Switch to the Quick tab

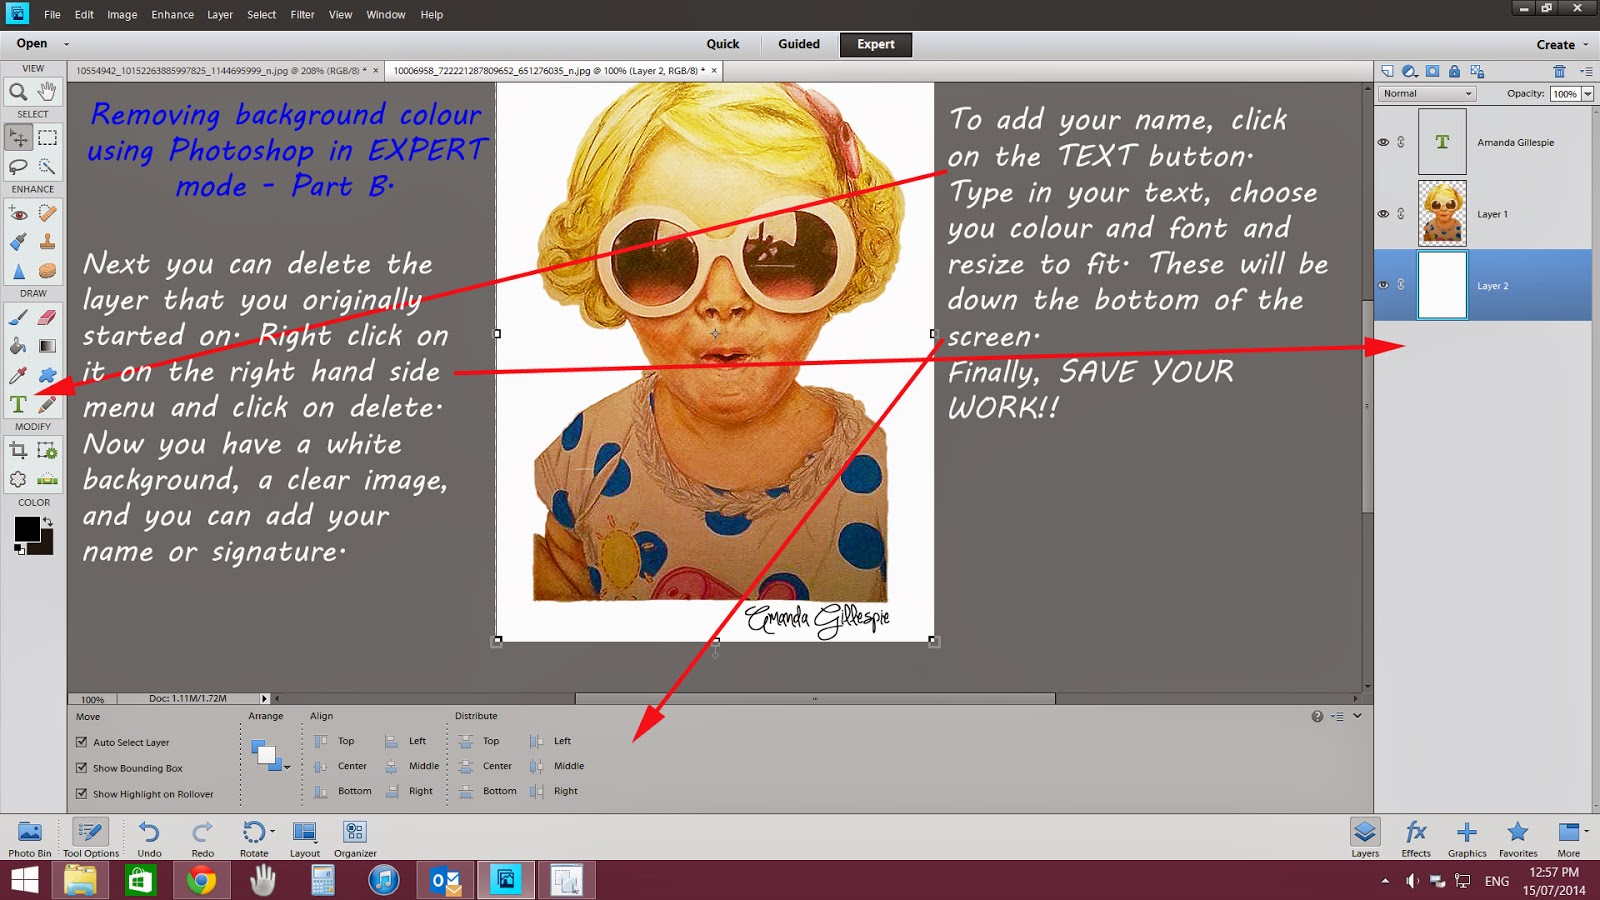click(x=722, y=44)
